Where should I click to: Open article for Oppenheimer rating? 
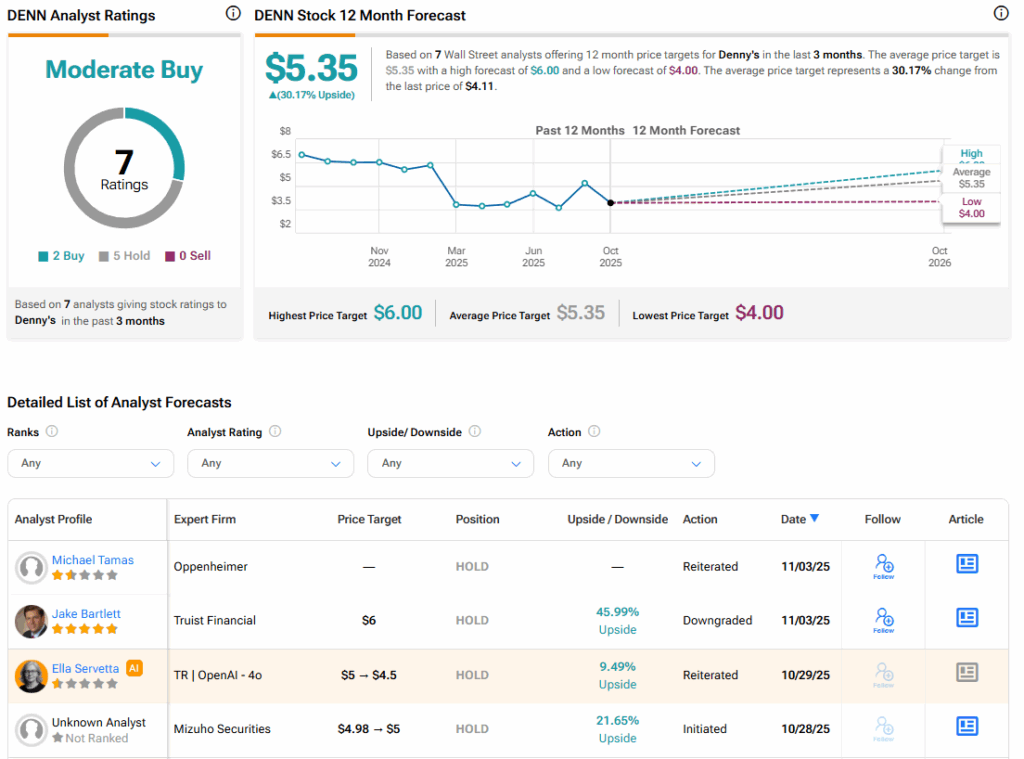pyautogui.click(x=966, y=564)
